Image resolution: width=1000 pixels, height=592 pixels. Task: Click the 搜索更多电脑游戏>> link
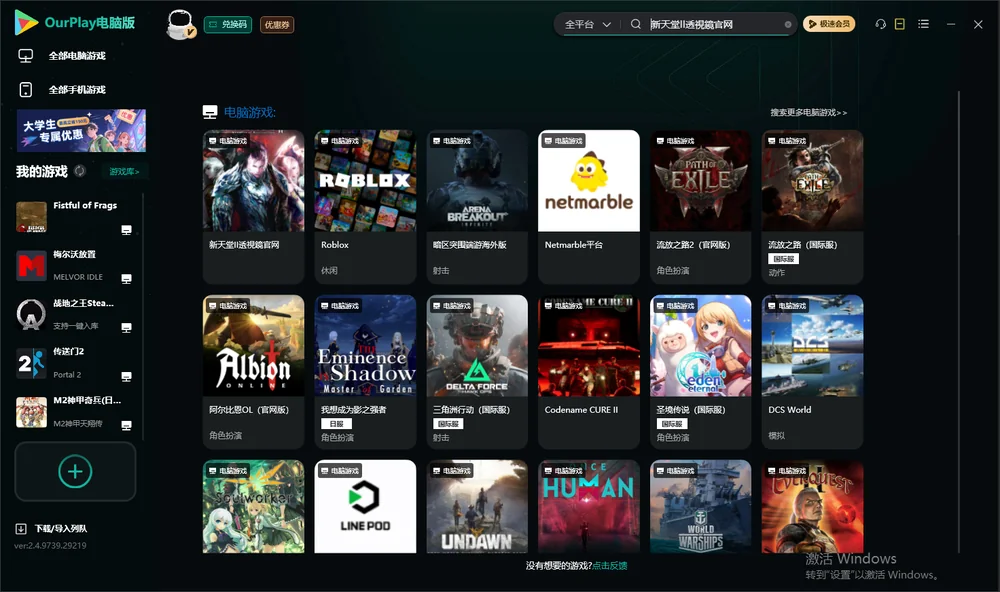coord(809,112)
